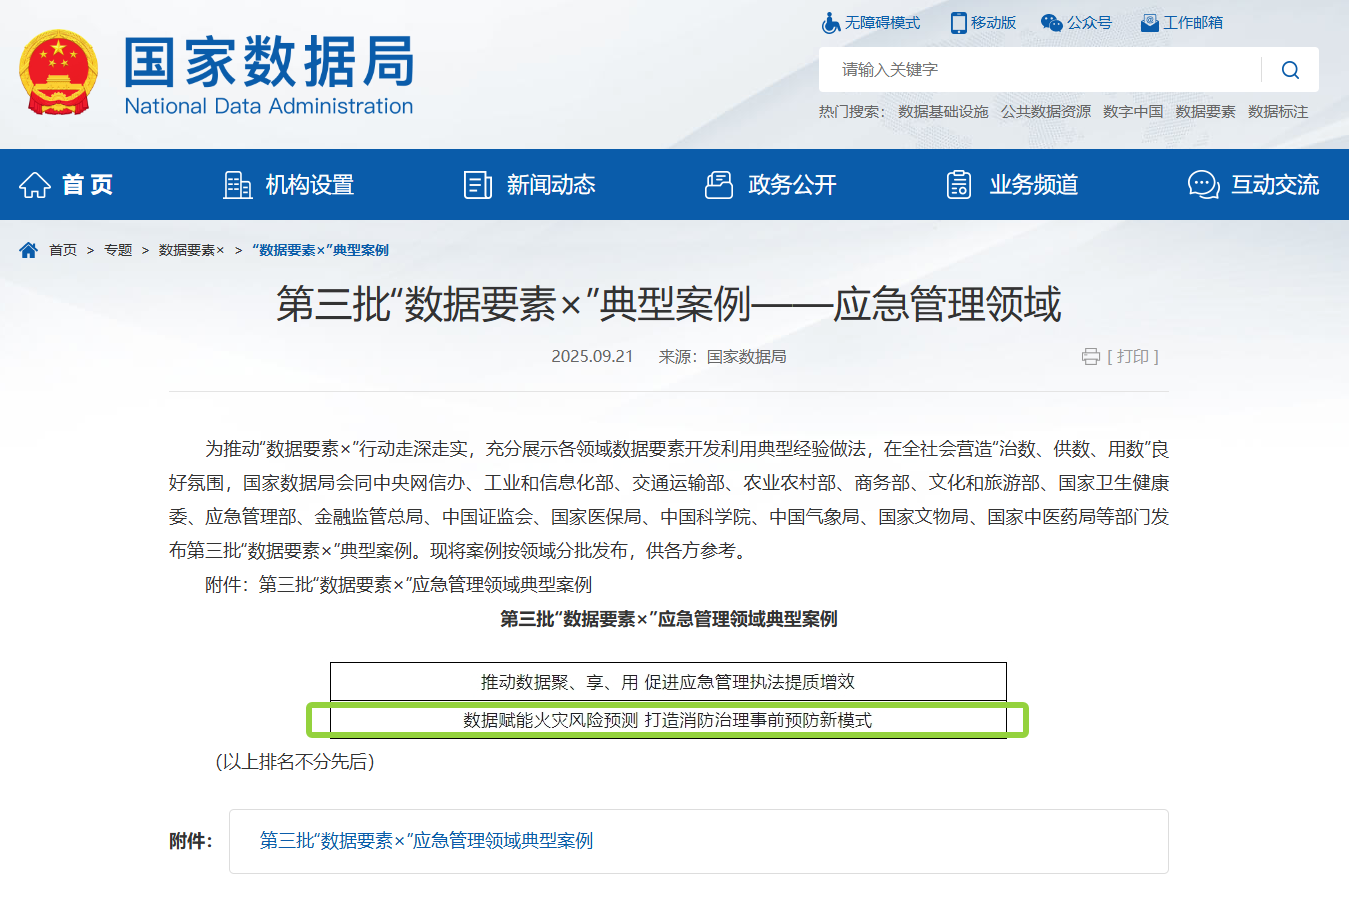Click the National Data Administration emblem logo
Screen dimensions: 1349x921
pyautogui.click(x=58, y=73)
